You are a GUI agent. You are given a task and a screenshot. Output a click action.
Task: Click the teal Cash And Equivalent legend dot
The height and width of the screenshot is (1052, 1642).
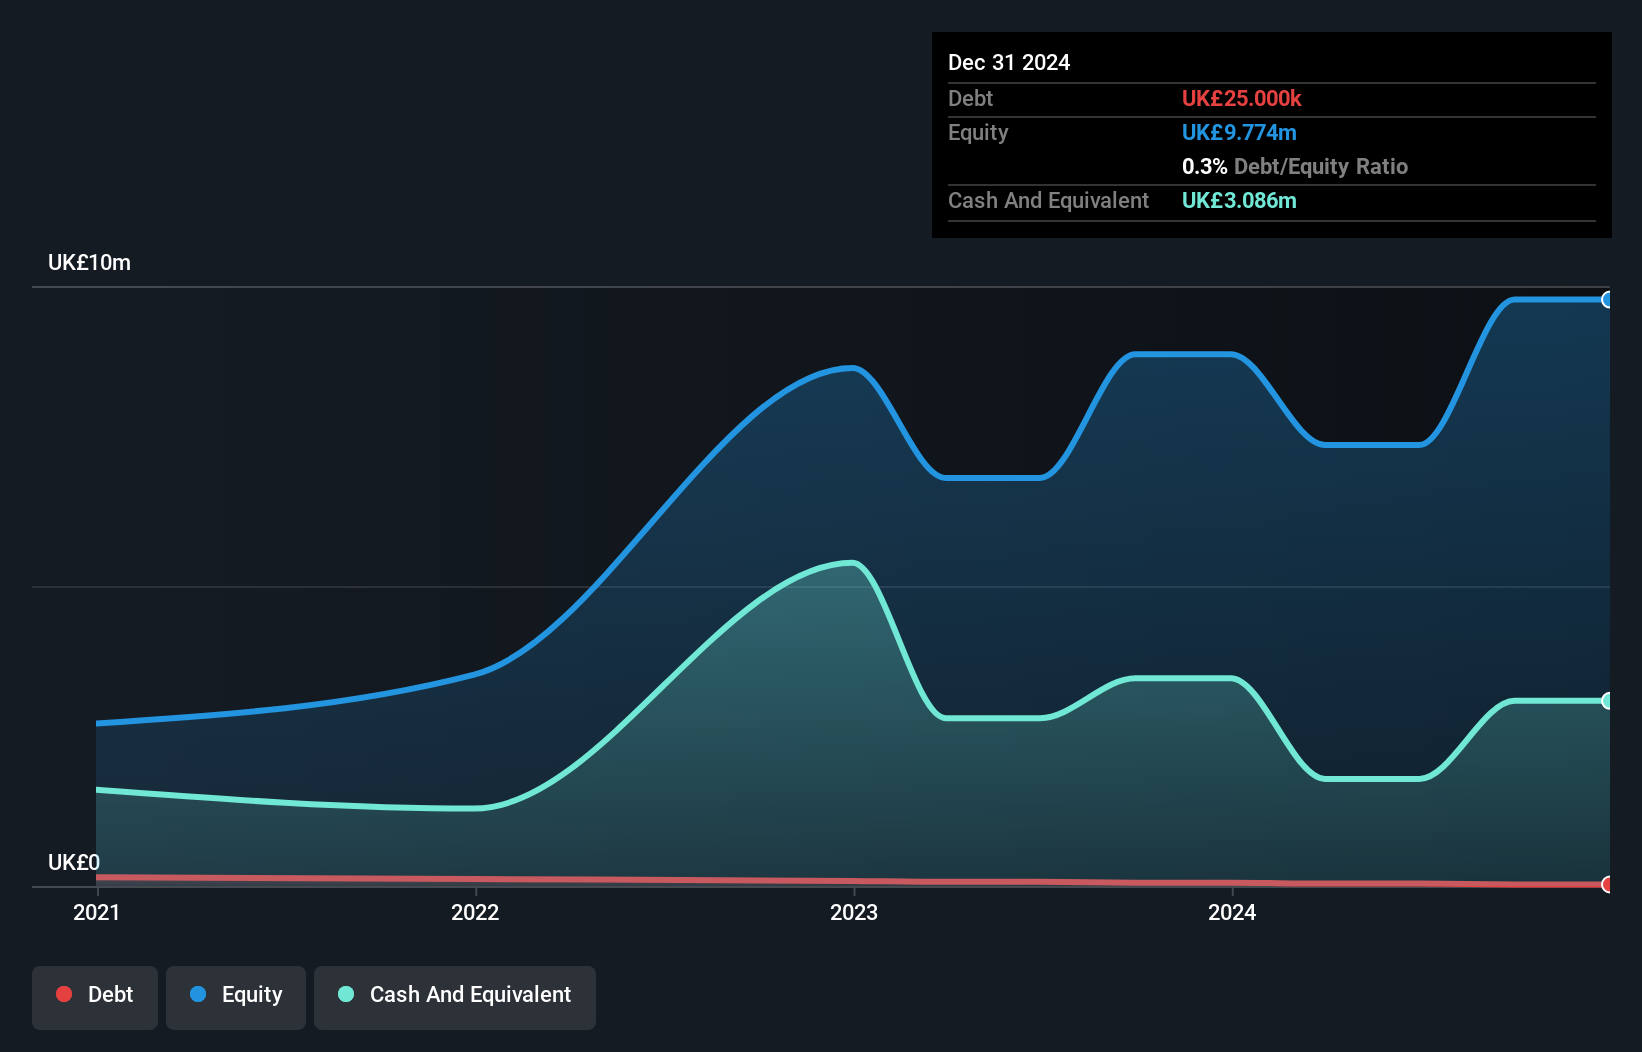click(346, 994)
